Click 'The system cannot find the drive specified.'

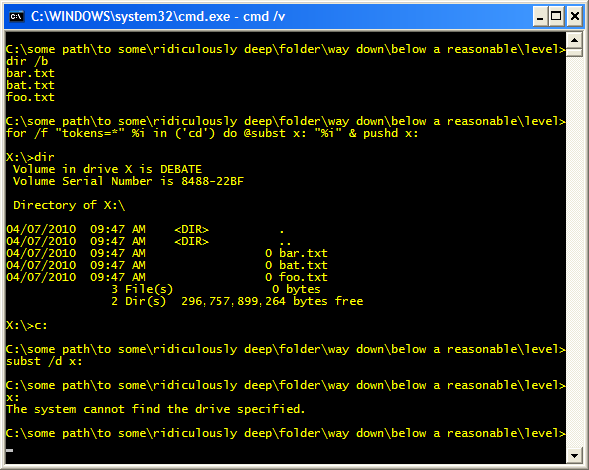[156, 409]
